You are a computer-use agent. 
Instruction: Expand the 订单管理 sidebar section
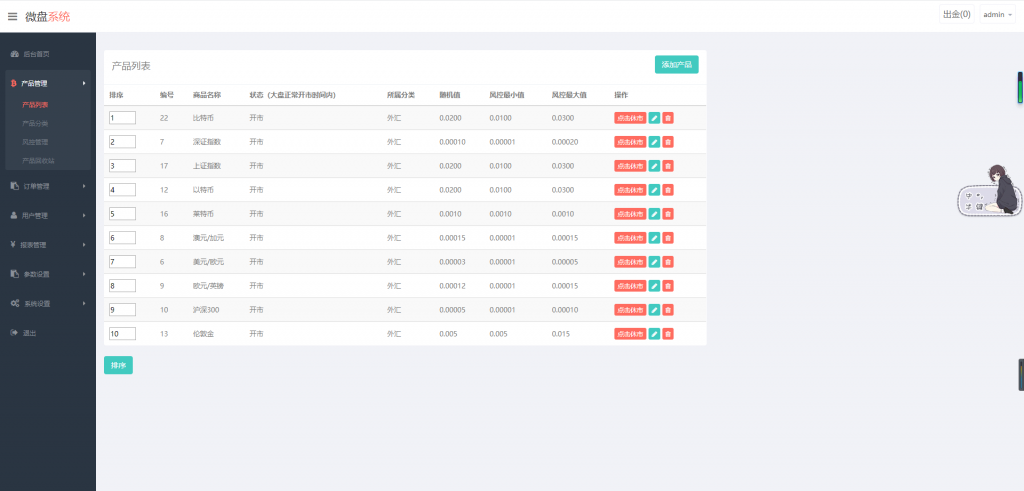(x=48, y=186)
